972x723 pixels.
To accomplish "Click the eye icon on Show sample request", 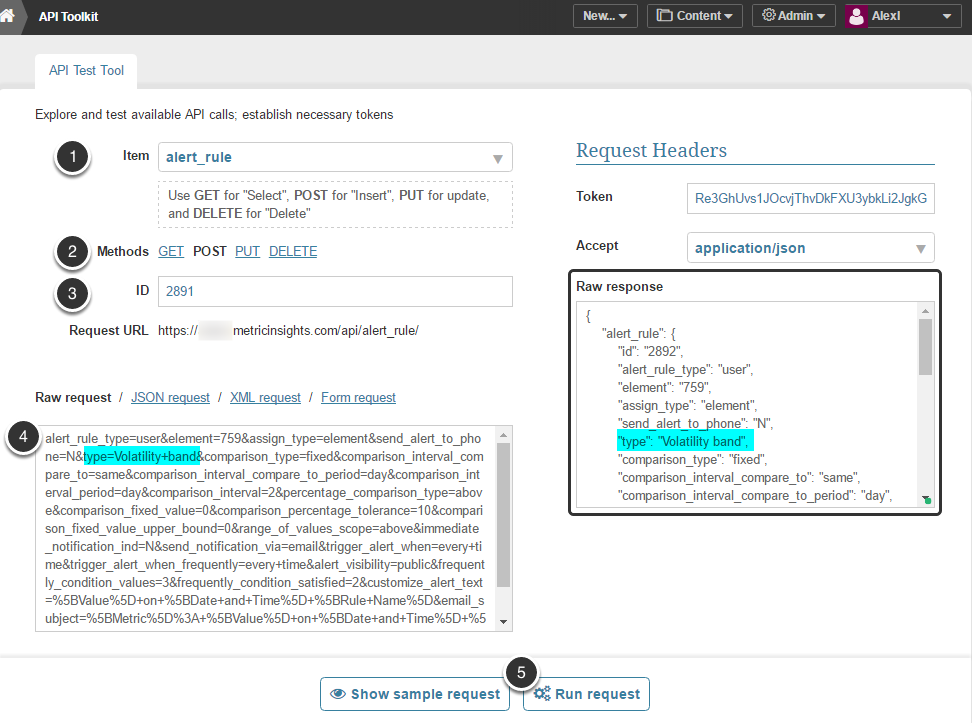I will tap(338, 694).
